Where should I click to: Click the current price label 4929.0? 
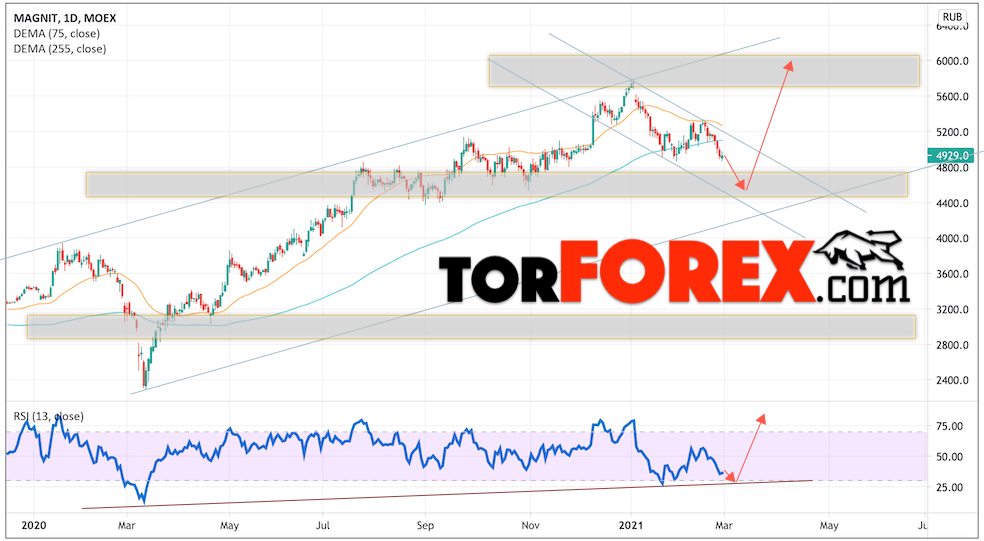pos(951,155)
